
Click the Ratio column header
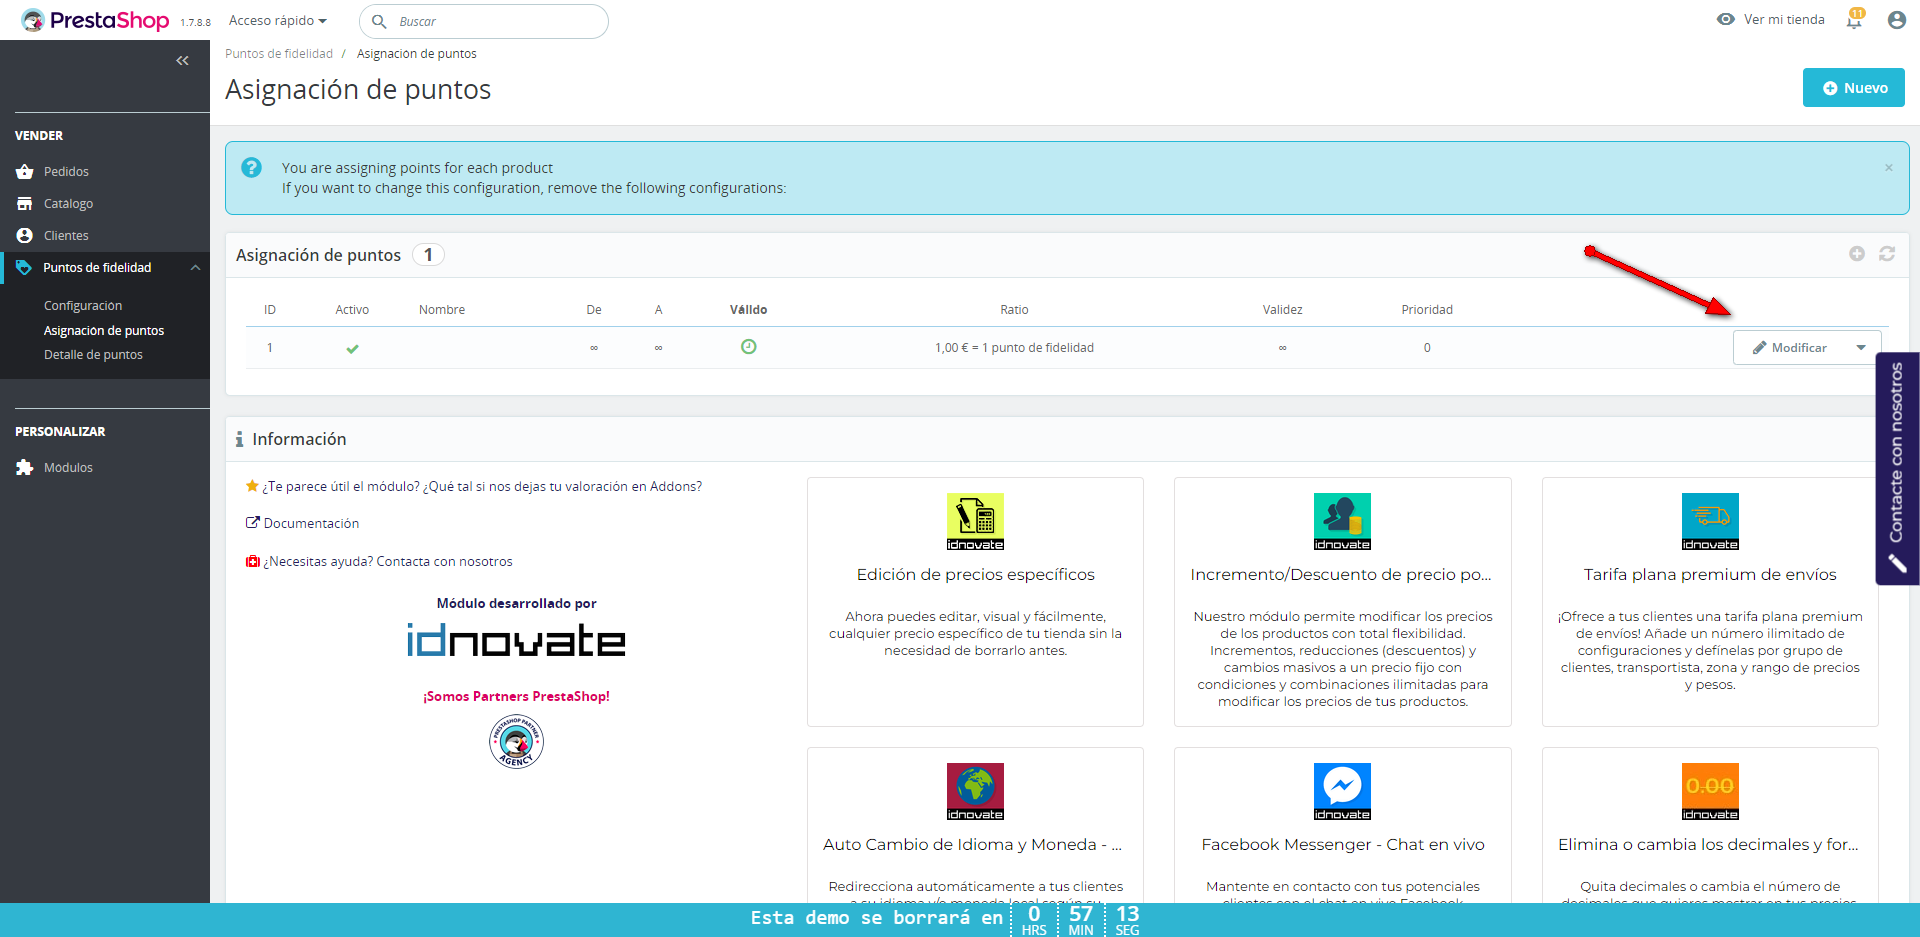pos(1014,310)
